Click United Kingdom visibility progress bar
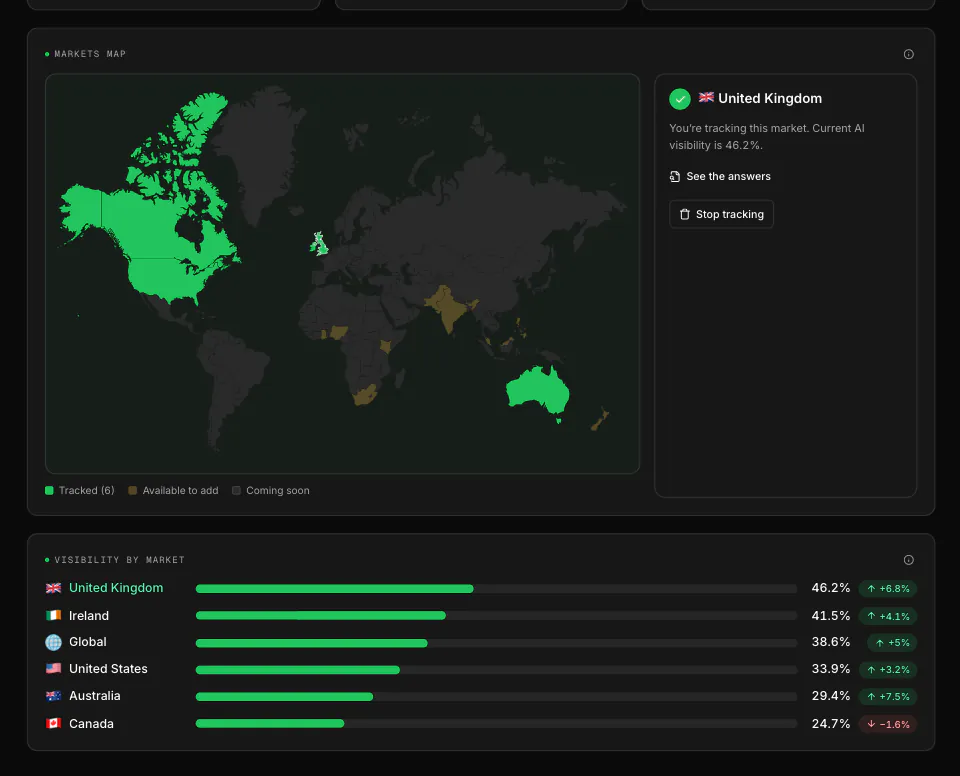Image resolution: width=960 pixels, height=776 pixels. (496, 589)
